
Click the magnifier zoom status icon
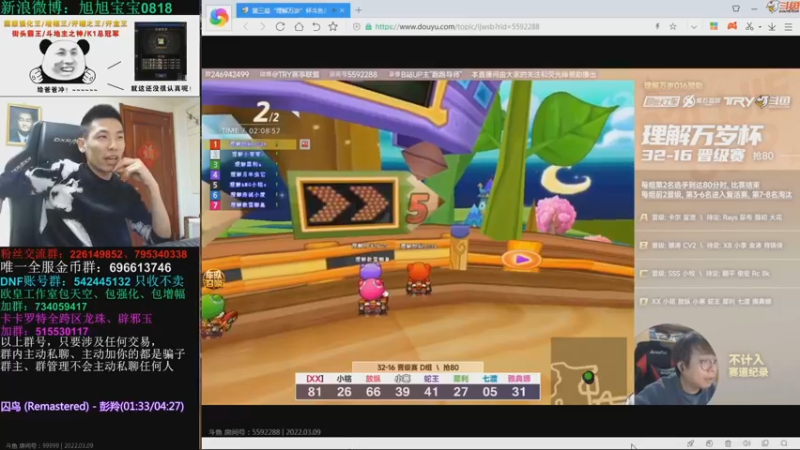click(784, 443)
